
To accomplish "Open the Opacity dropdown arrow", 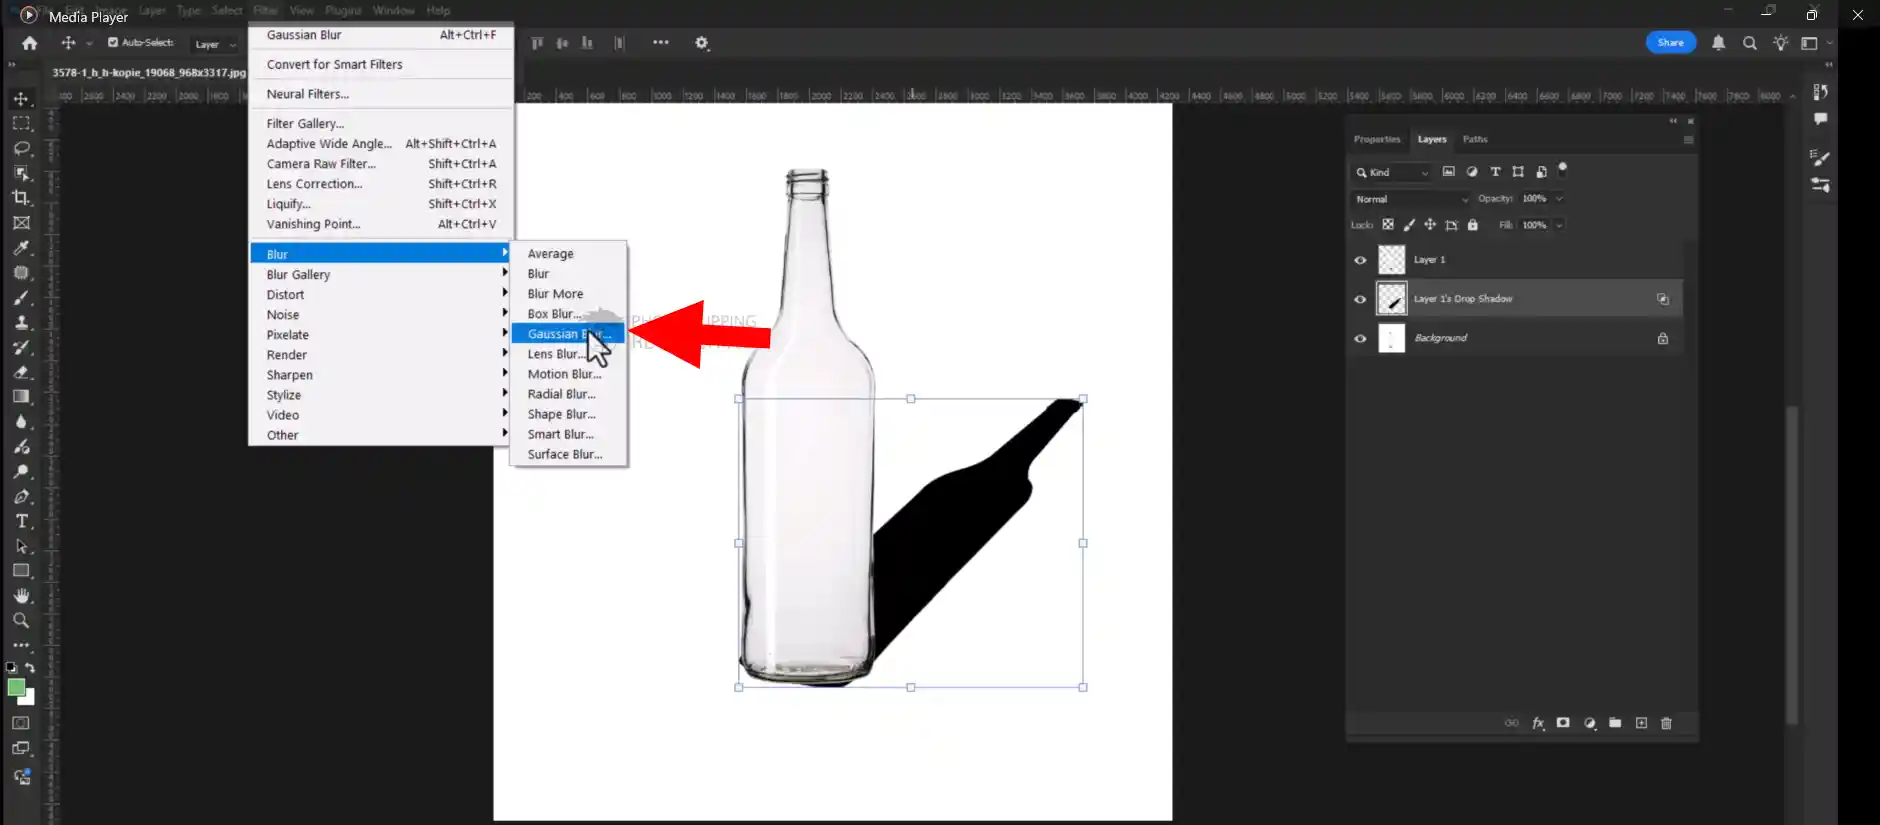I will [x=1559, y=199].
